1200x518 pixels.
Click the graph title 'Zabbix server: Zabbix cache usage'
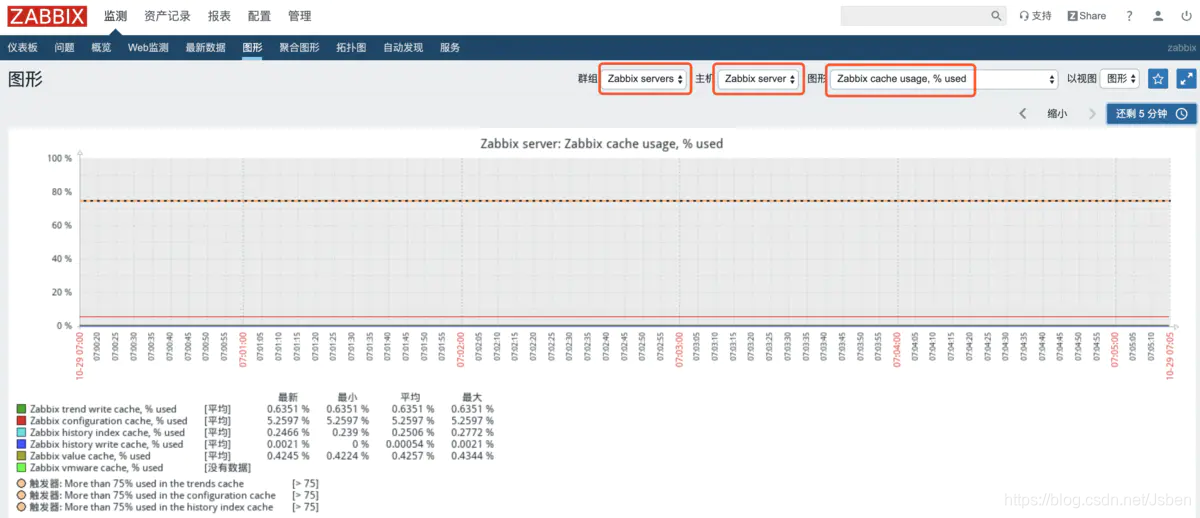click(599, 143)
